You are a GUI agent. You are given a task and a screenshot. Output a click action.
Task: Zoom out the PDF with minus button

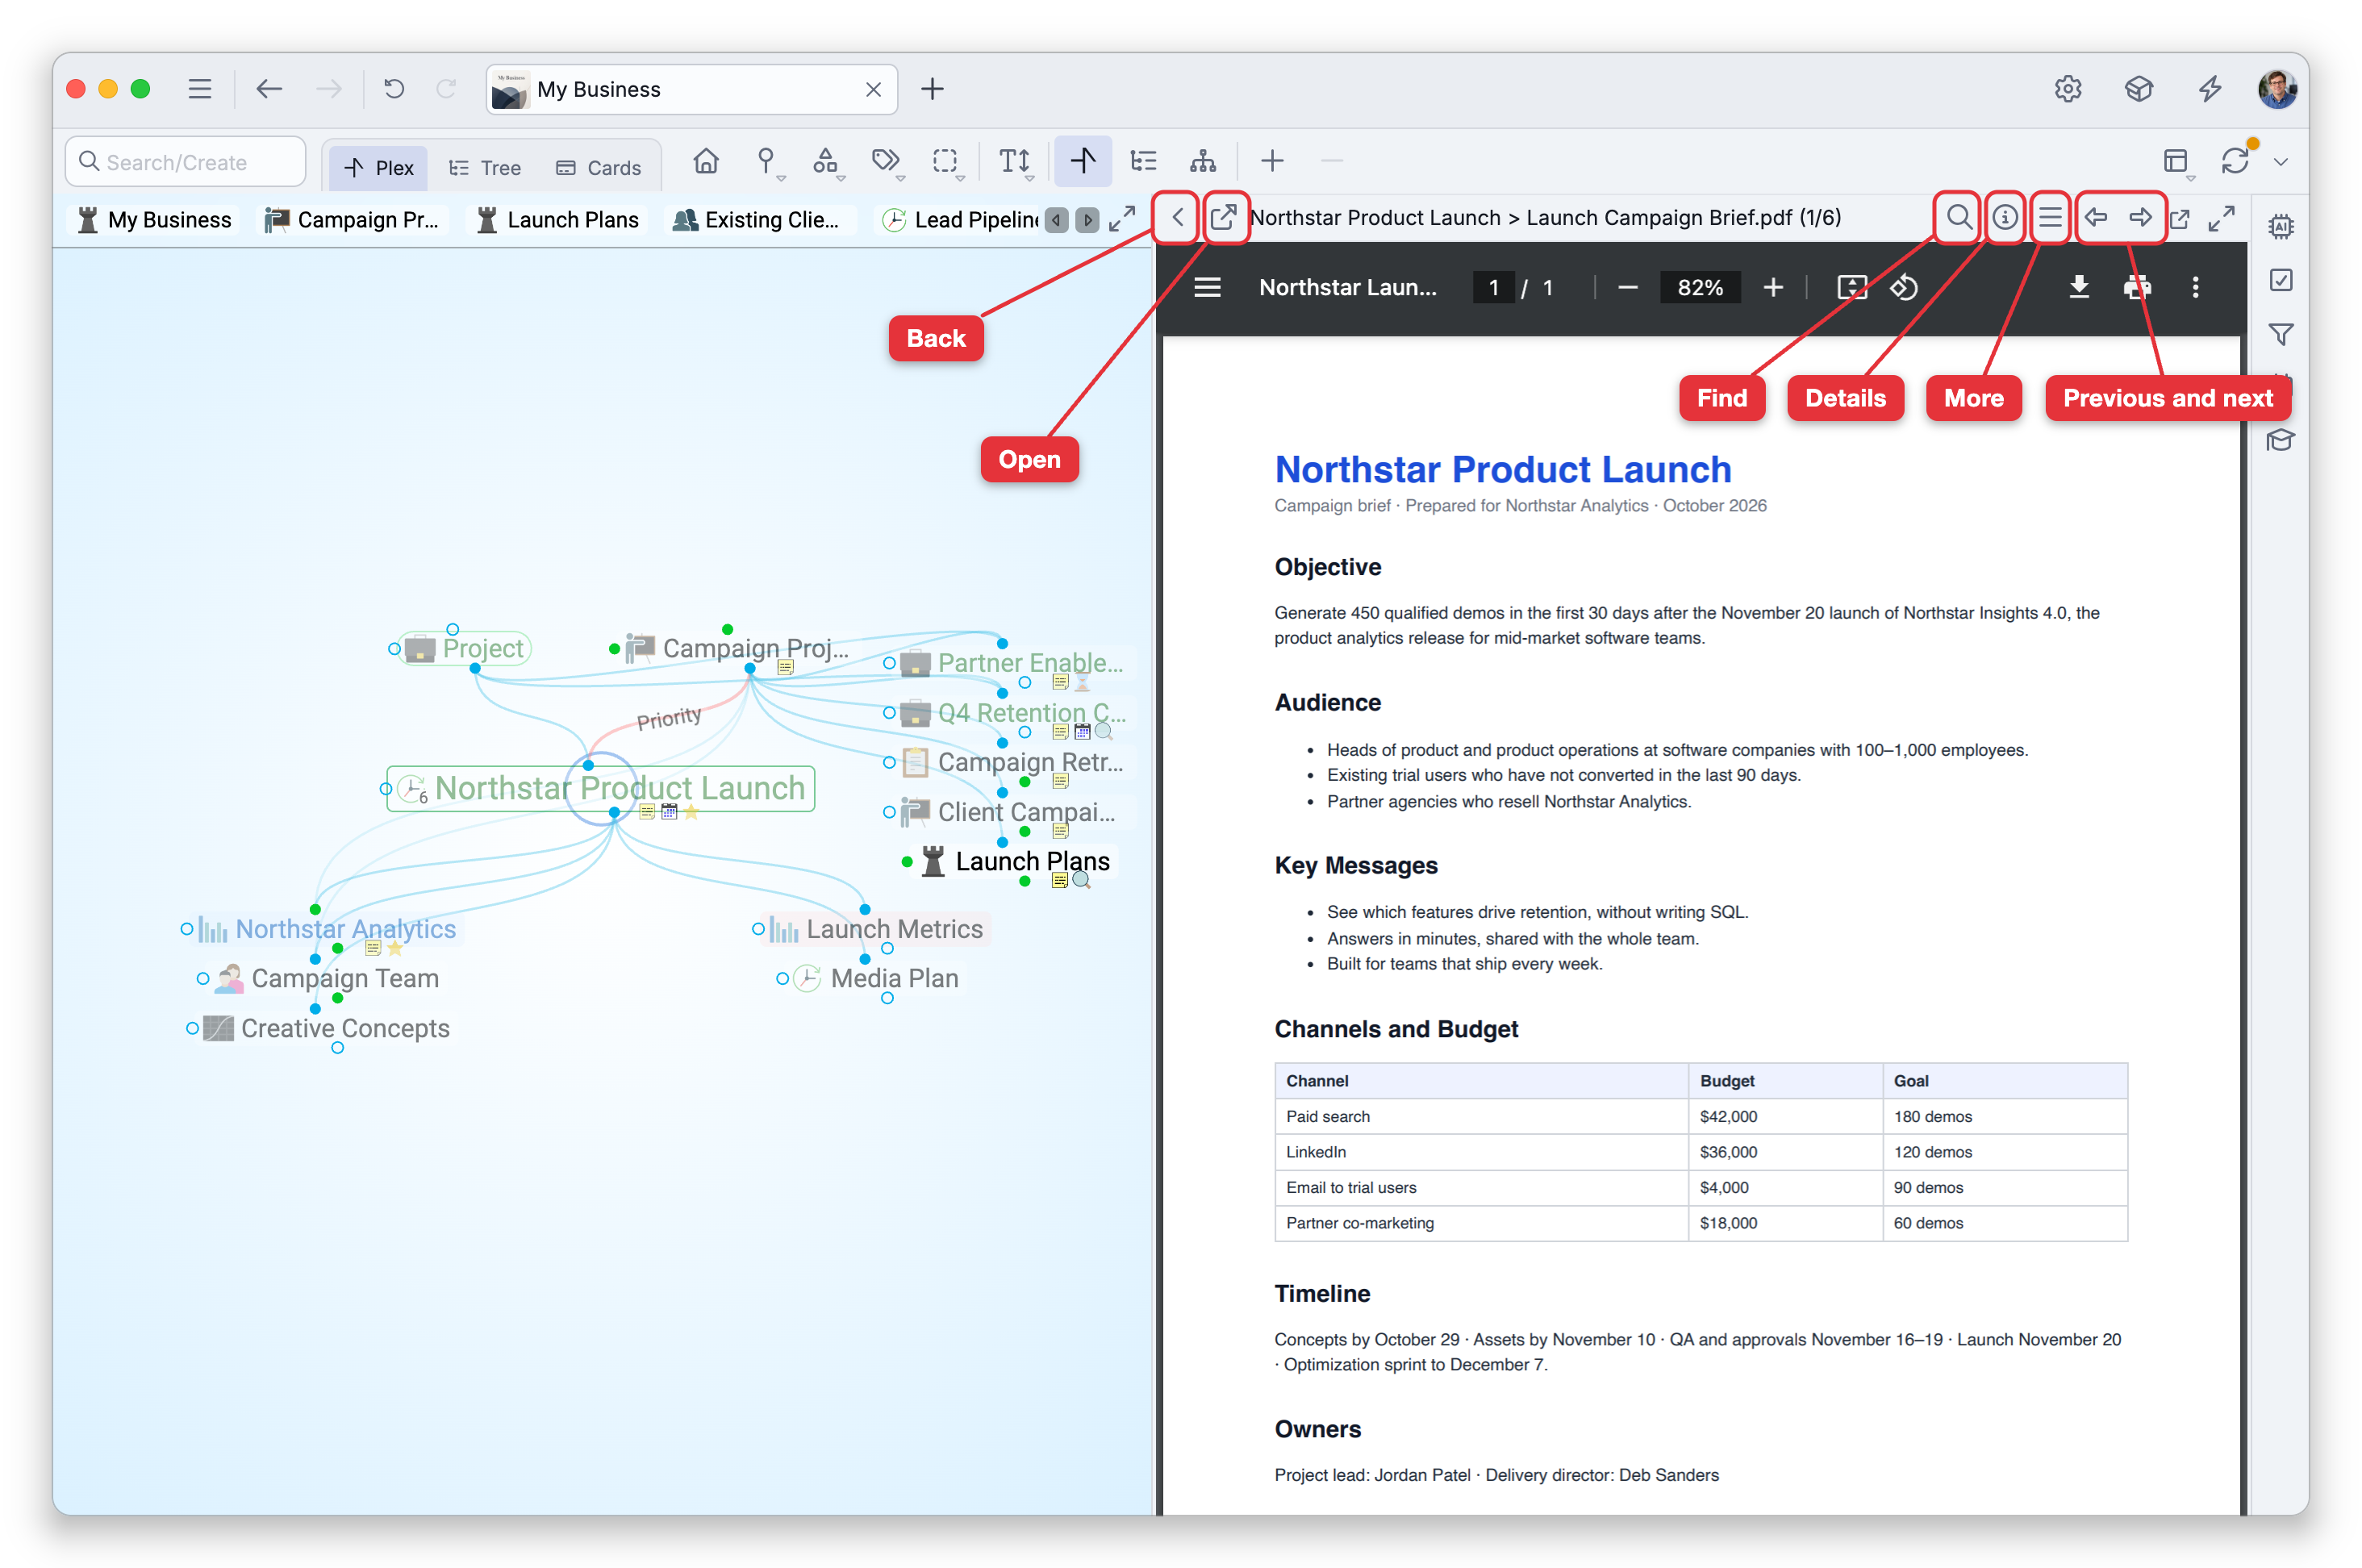[x=1627, y=288]
